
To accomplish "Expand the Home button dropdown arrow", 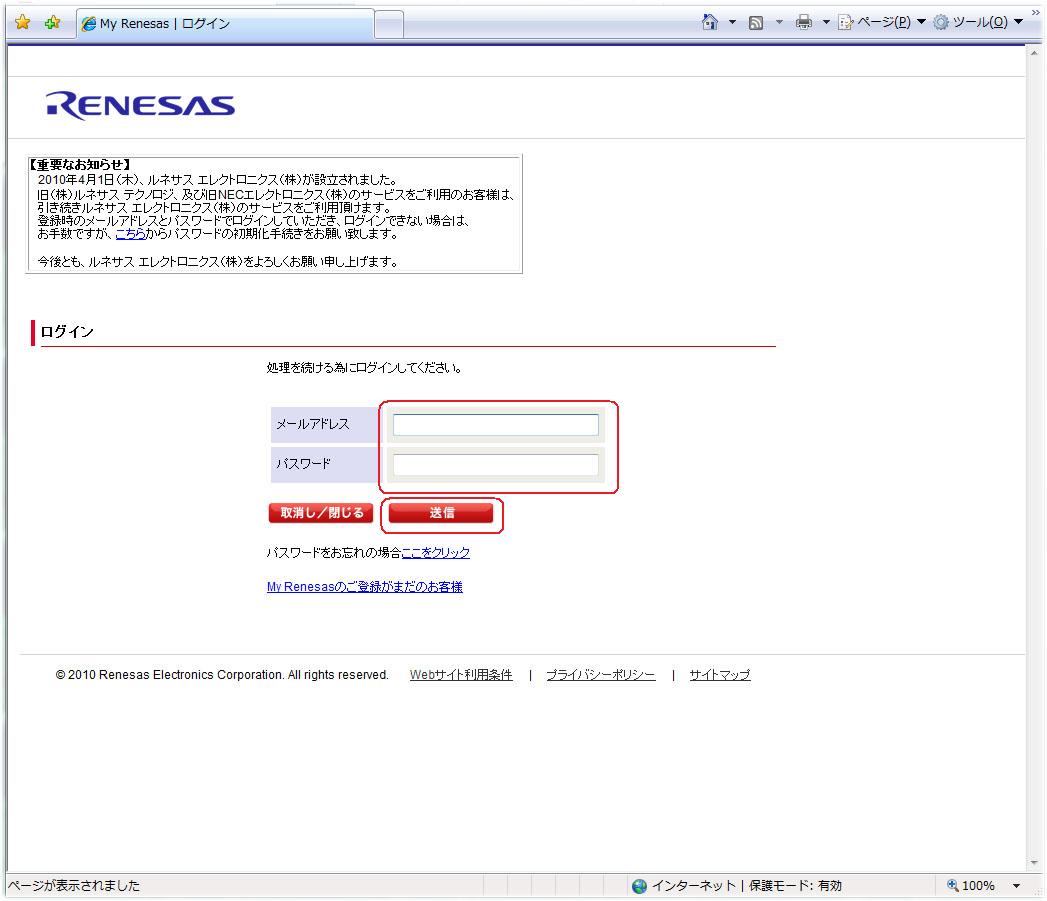I will pos(732,22).
